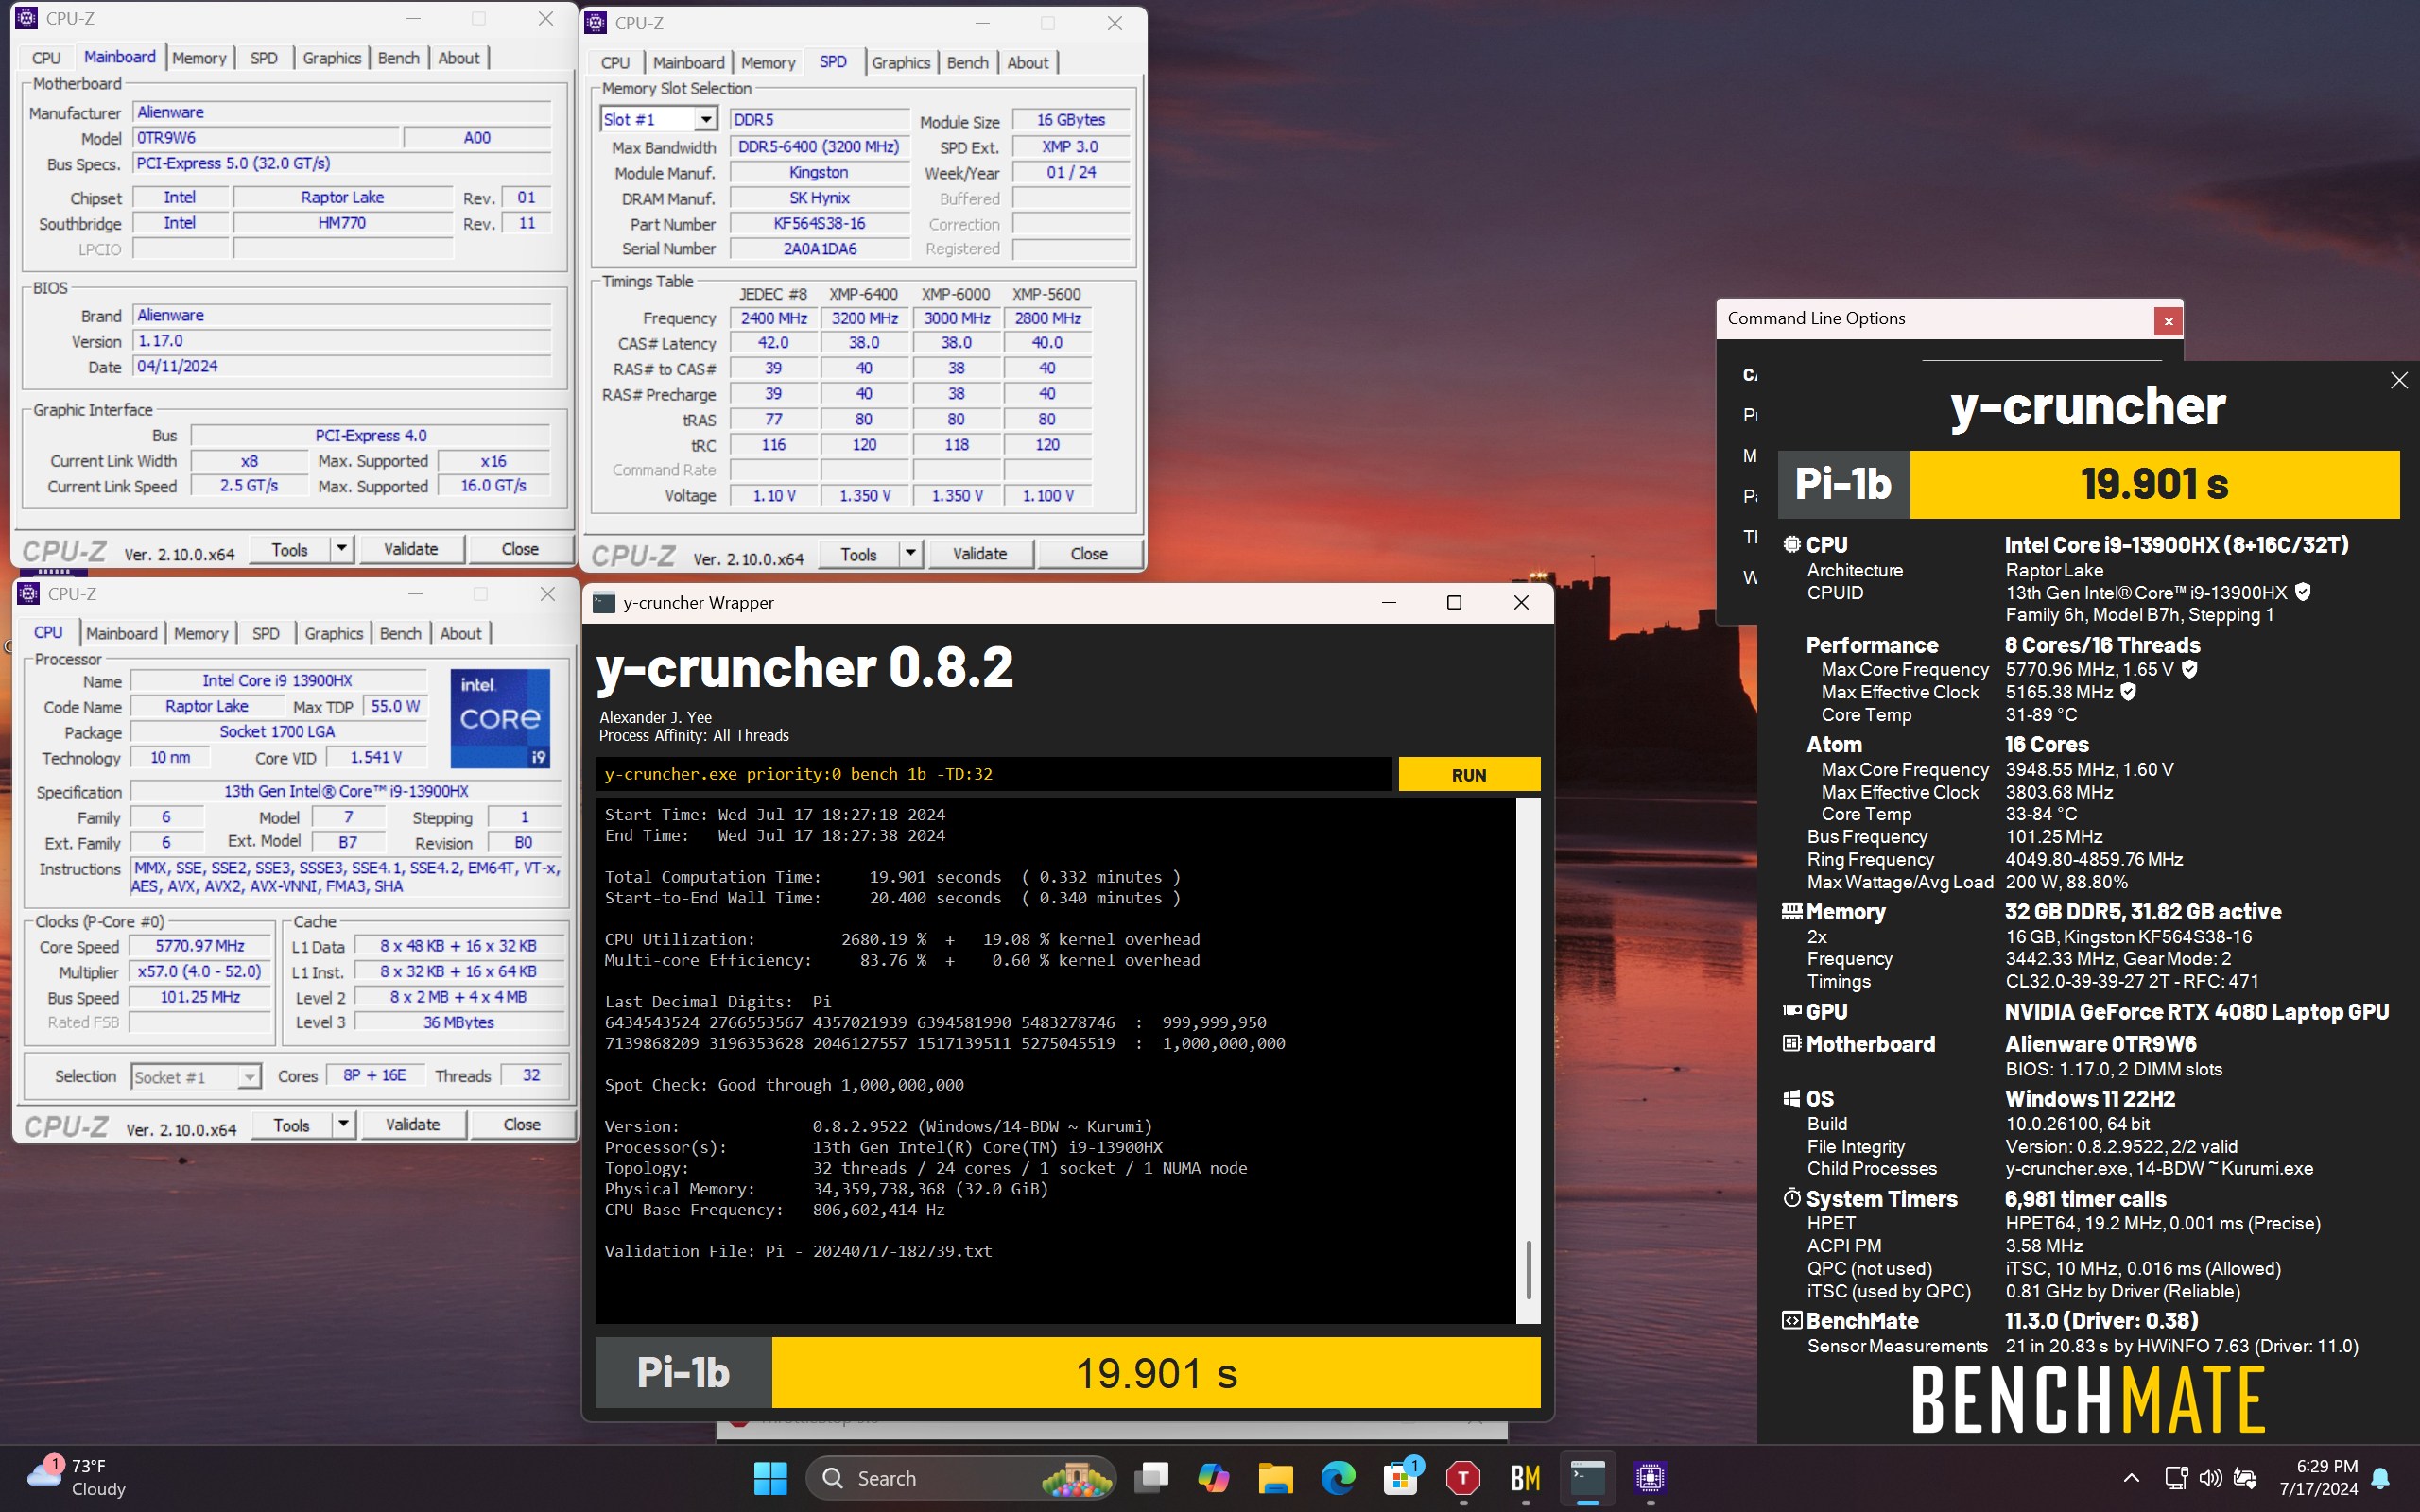Open File Explorer from taskbar
The width and height of the screenshot is (2420, 1512).
(1275, 1477)
